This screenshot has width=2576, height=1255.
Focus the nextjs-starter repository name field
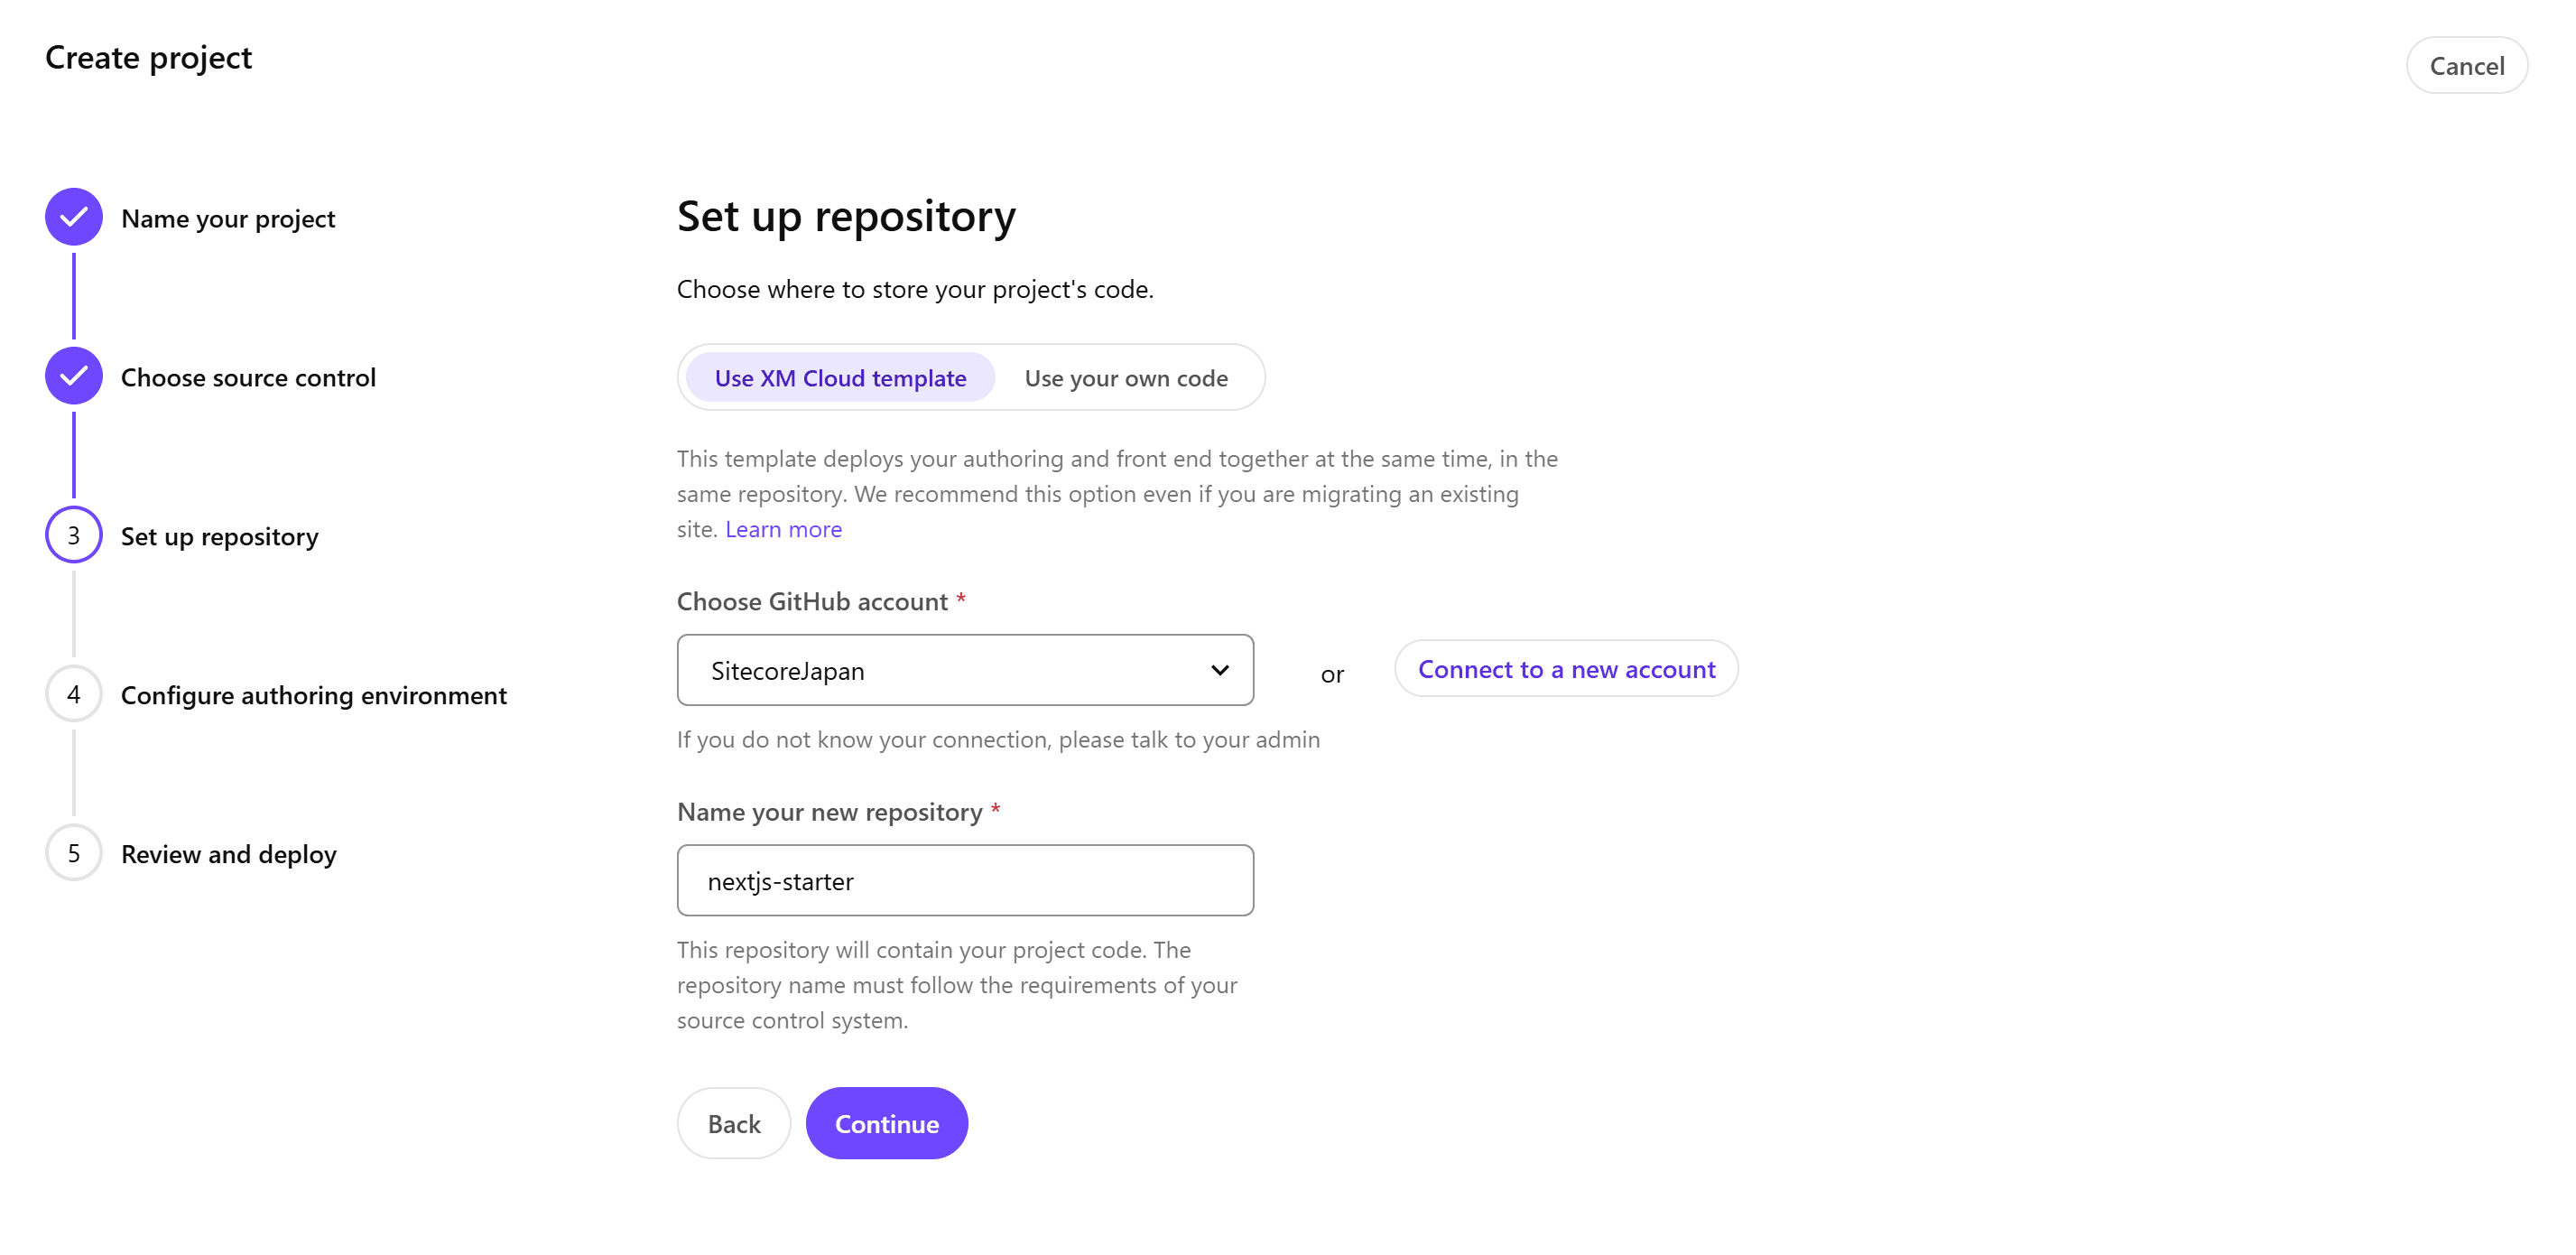(964, 881)
